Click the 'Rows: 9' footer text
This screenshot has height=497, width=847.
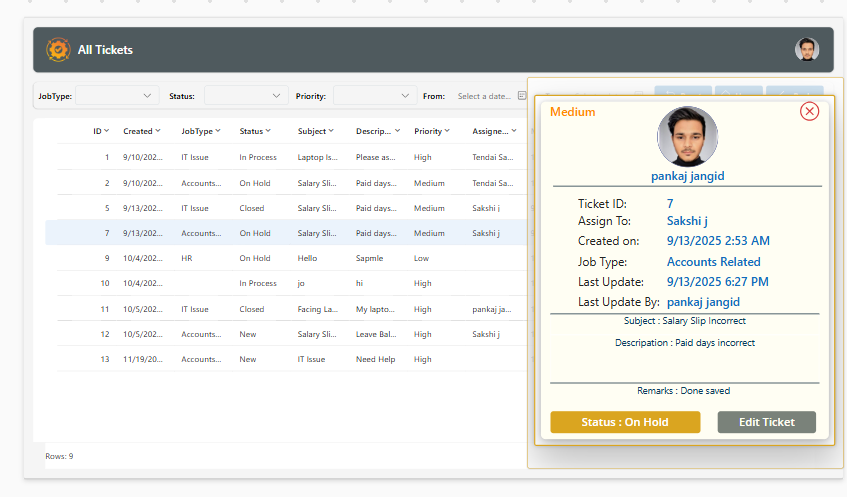click(x=59, y=456)
